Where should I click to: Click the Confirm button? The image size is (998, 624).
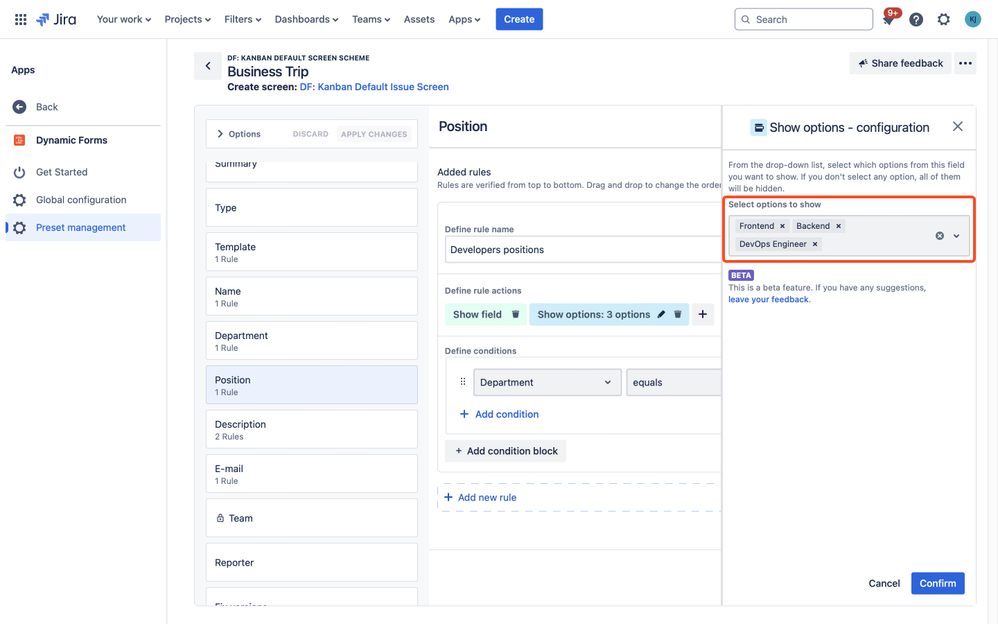(x=938, y=583)
